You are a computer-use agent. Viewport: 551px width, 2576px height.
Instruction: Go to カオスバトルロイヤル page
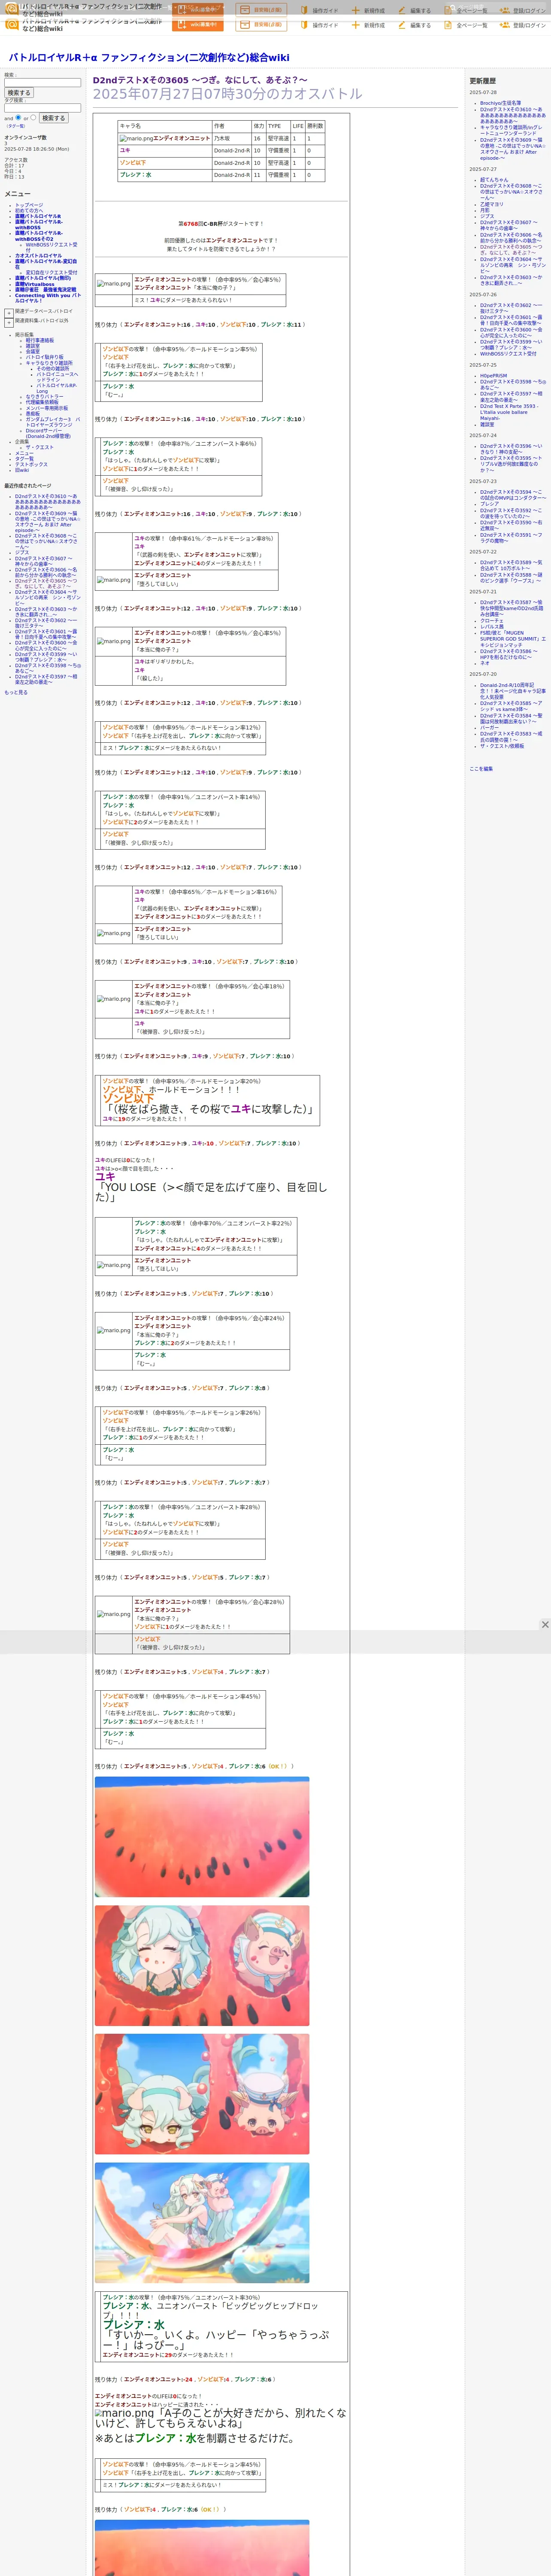click(38, 256)
